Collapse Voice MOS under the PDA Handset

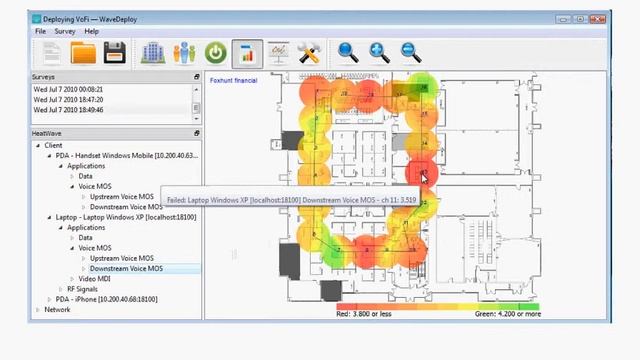pos(72,187)
